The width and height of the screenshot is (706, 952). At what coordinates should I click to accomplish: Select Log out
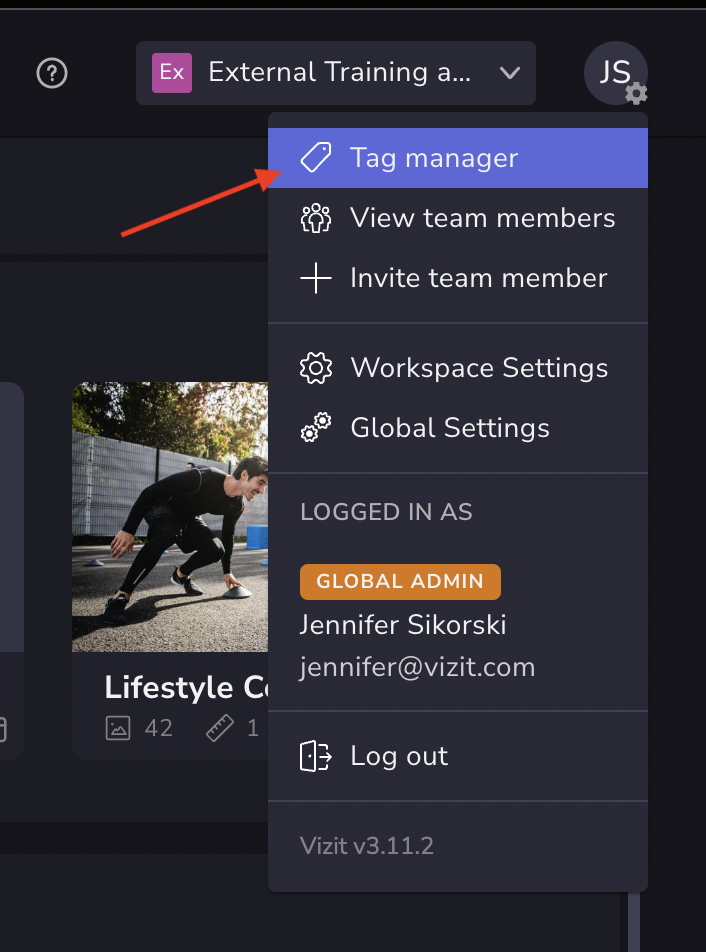coord(458,756)
